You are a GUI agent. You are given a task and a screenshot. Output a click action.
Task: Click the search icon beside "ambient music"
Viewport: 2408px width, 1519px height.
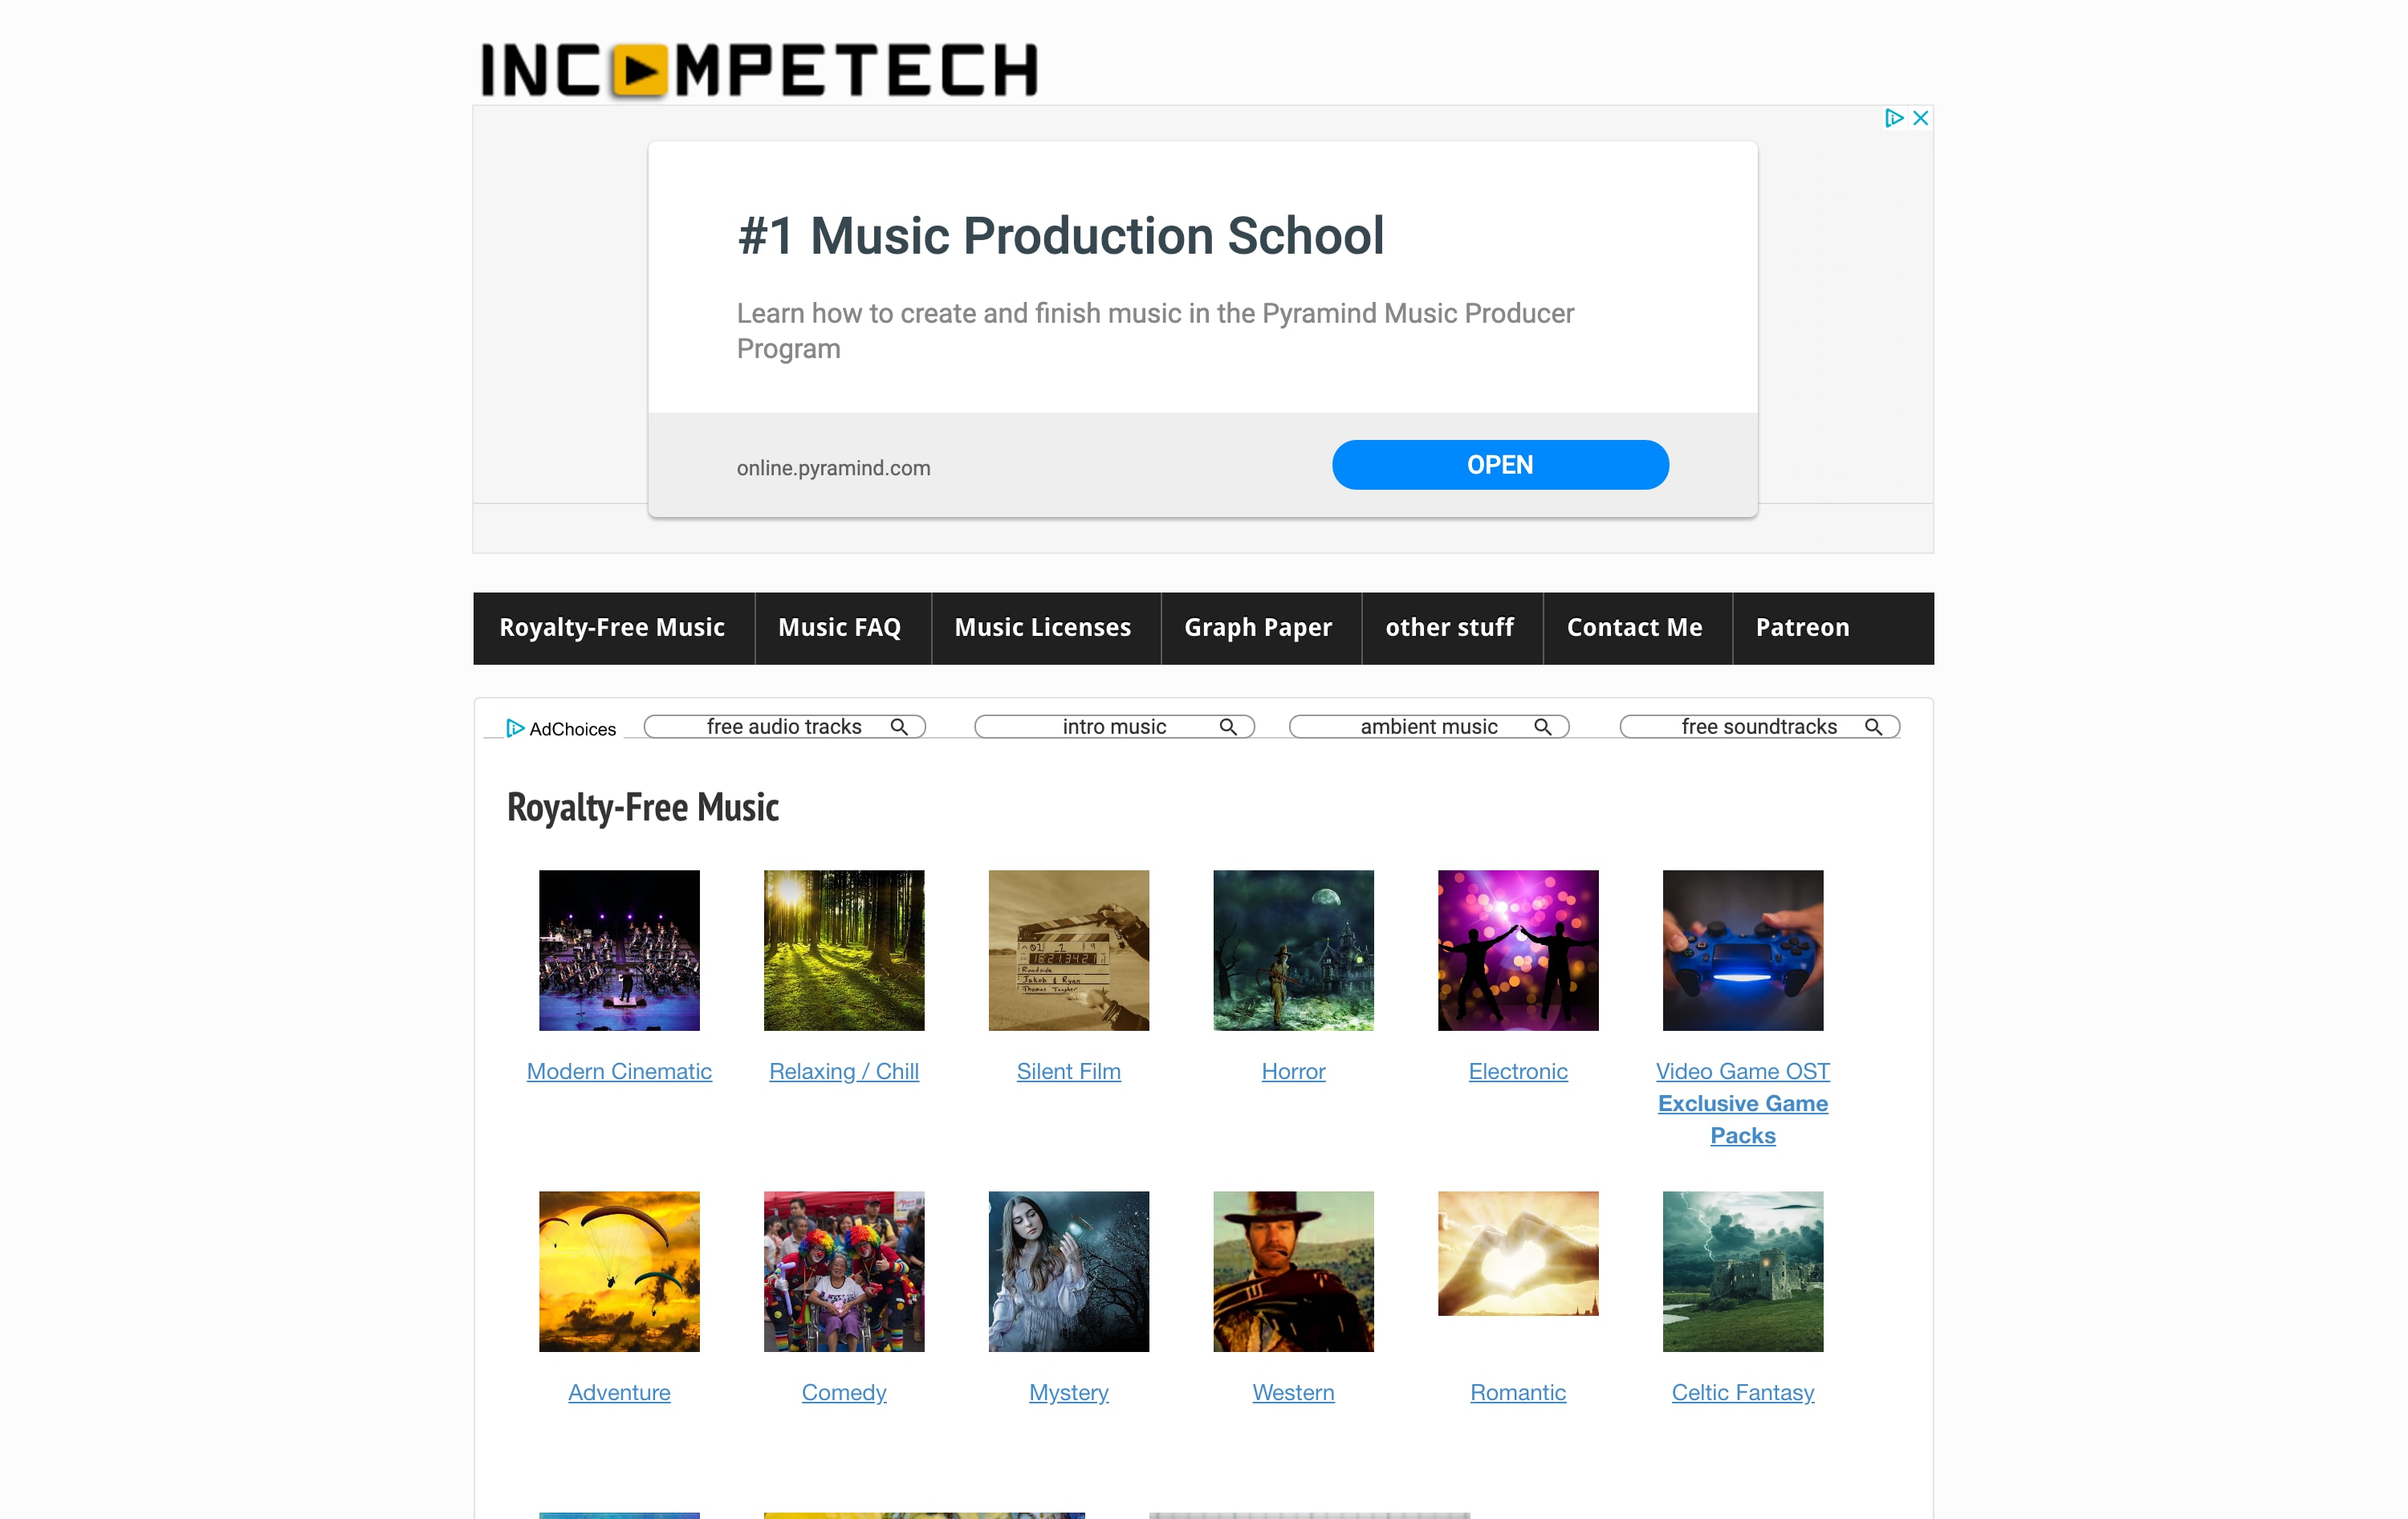1543,726
